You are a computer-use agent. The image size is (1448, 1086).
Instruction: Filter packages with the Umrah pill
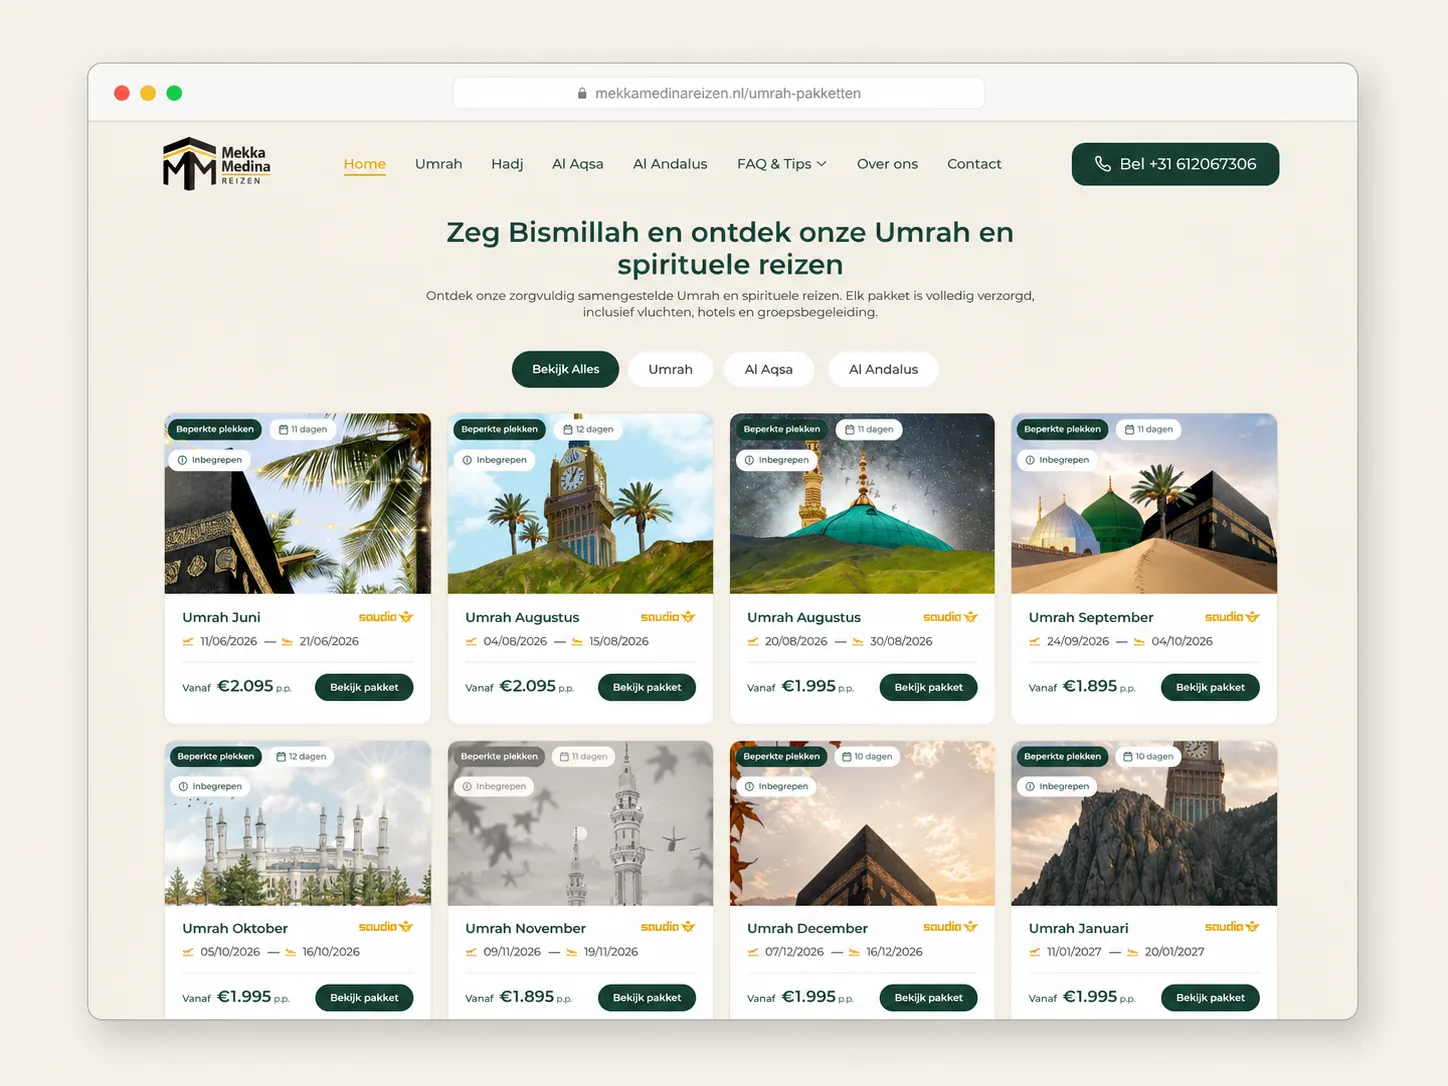[670, 369]
